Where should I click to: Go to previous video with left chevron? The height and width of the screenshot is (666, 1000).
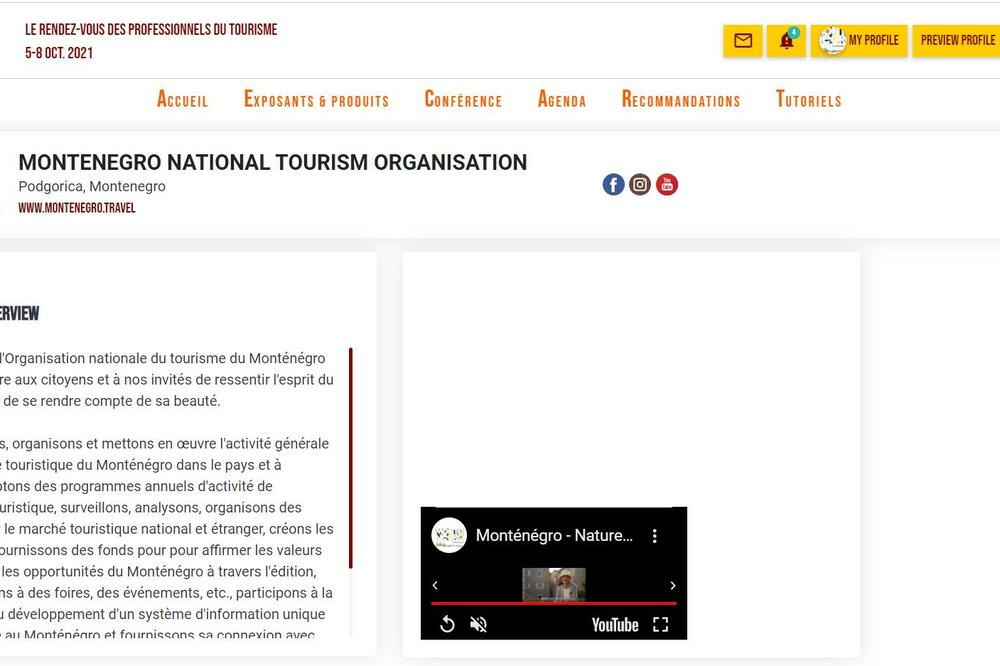(x=435, y=586)
